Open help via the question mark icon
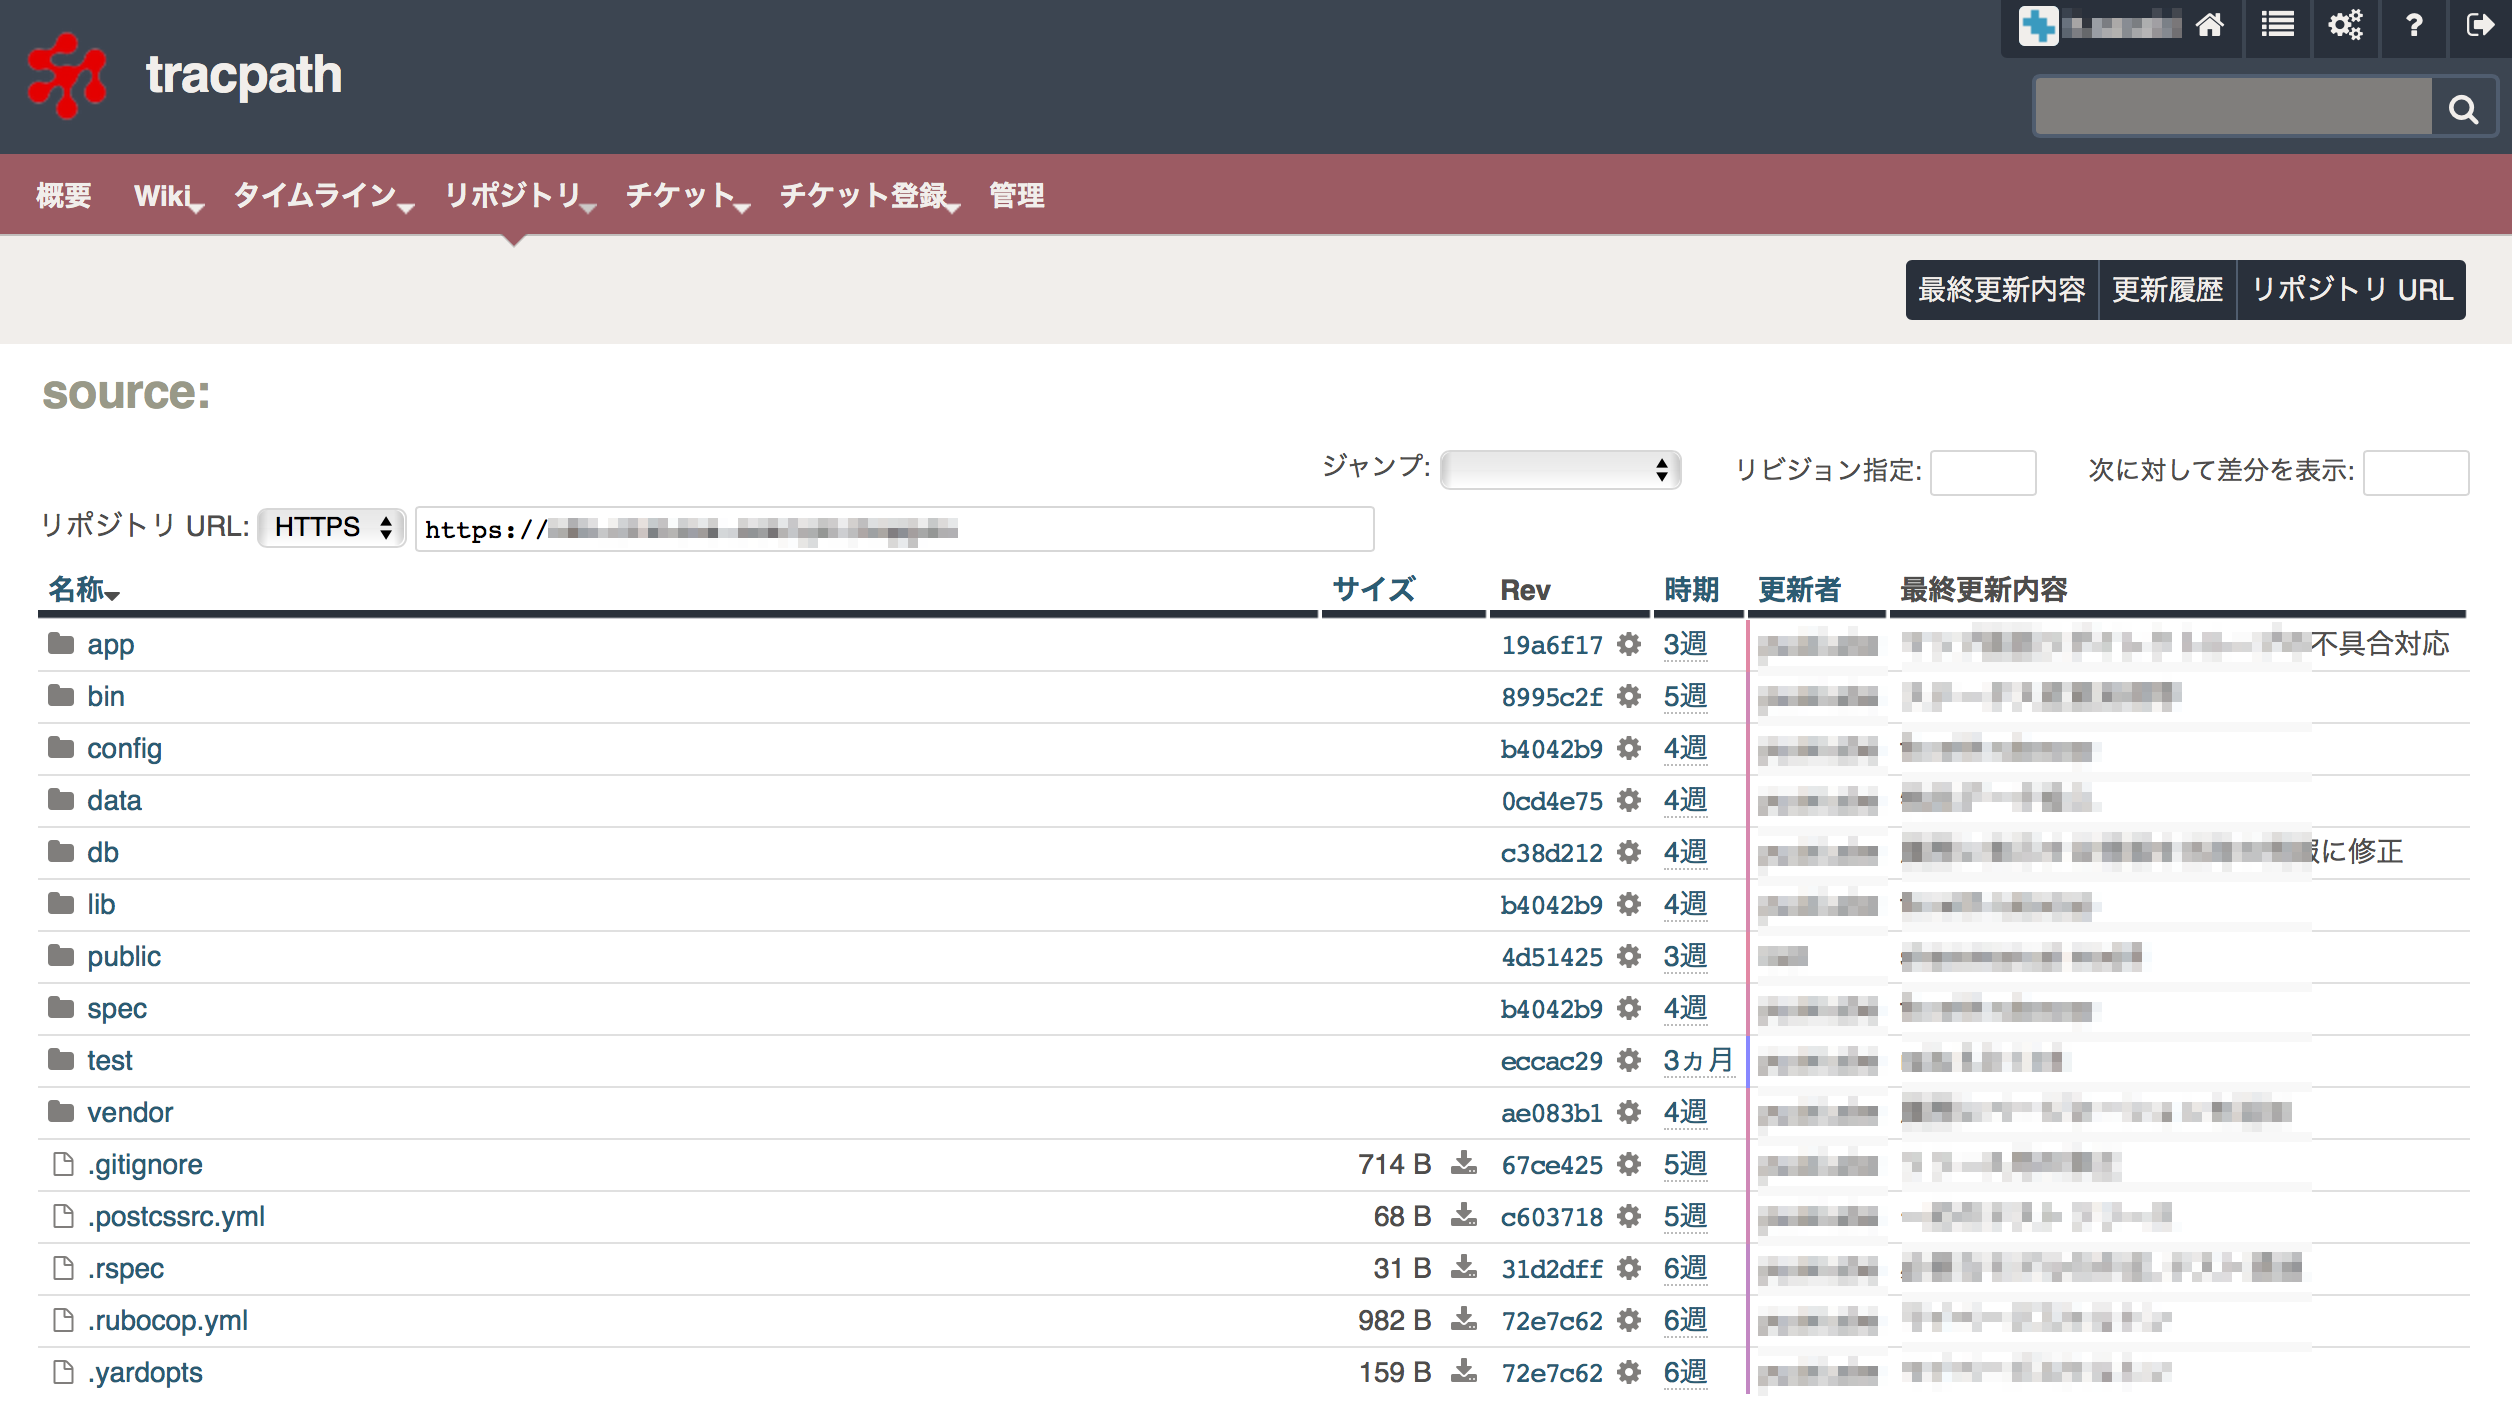2512x1406 pixels. click(x=2413, y=27)
